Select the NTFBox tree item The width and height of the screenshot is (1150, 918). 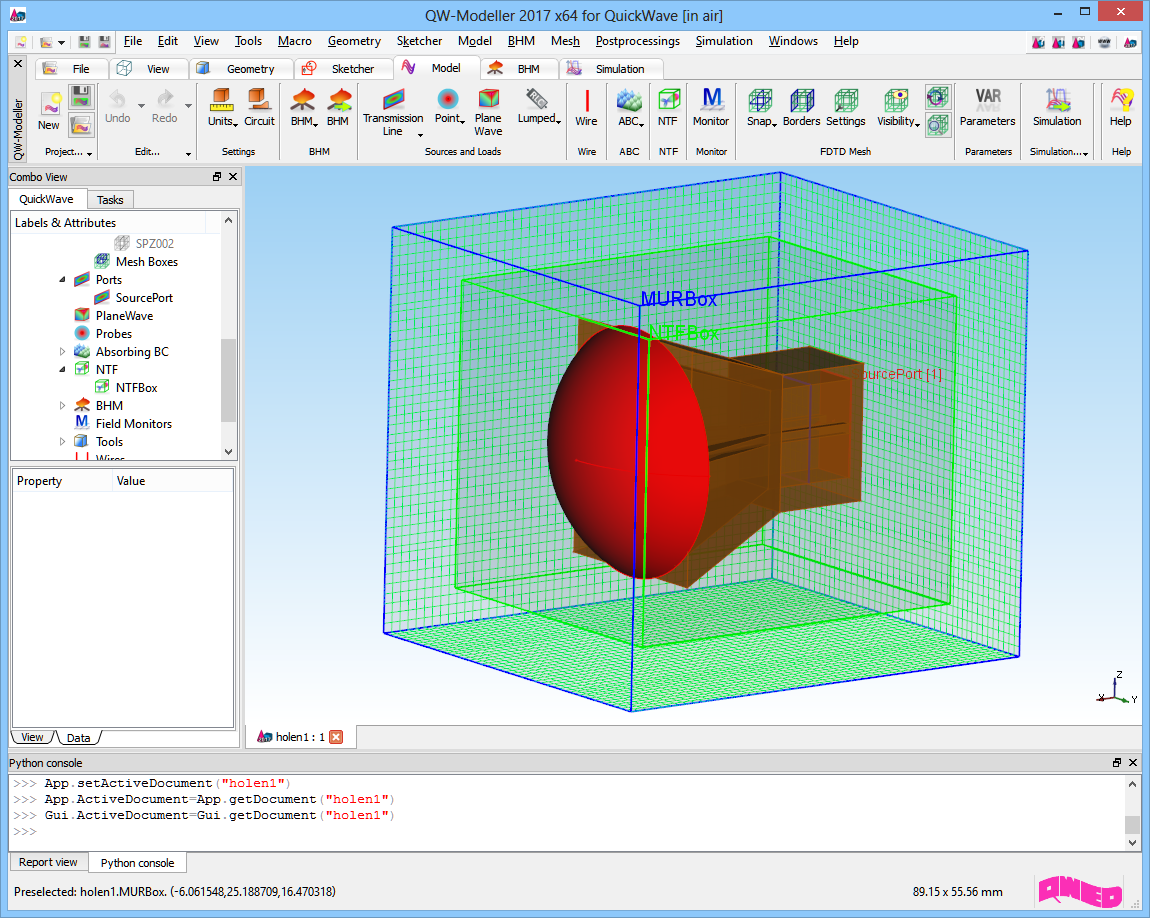(x=136, y=388)
